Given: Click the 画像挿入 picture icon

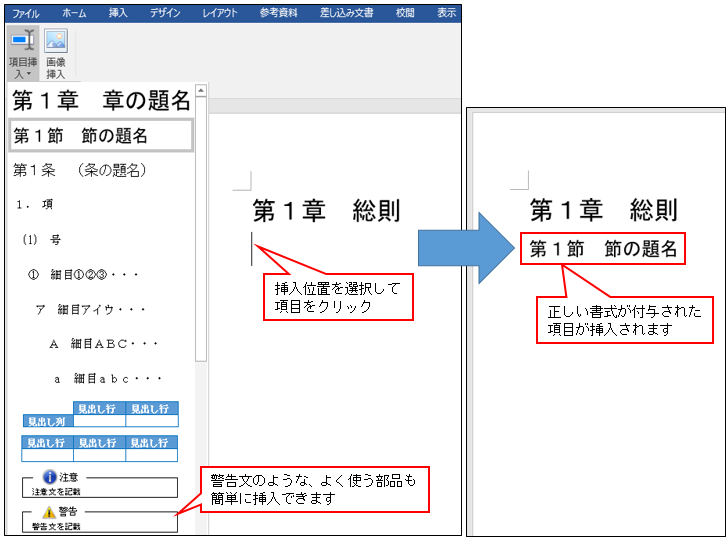Looking at the screenshot, I should [55, 42].
